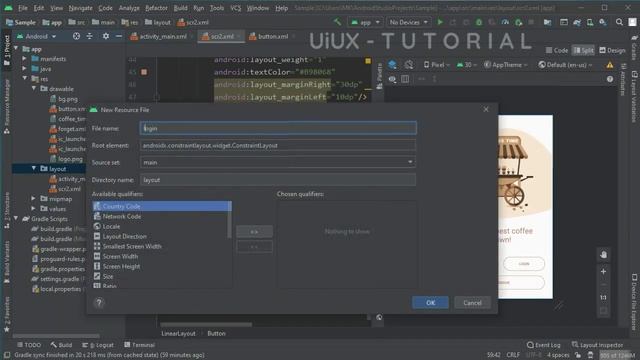Switch editor to Split view
Screen dimensions: 640x360
click(583, 50)
